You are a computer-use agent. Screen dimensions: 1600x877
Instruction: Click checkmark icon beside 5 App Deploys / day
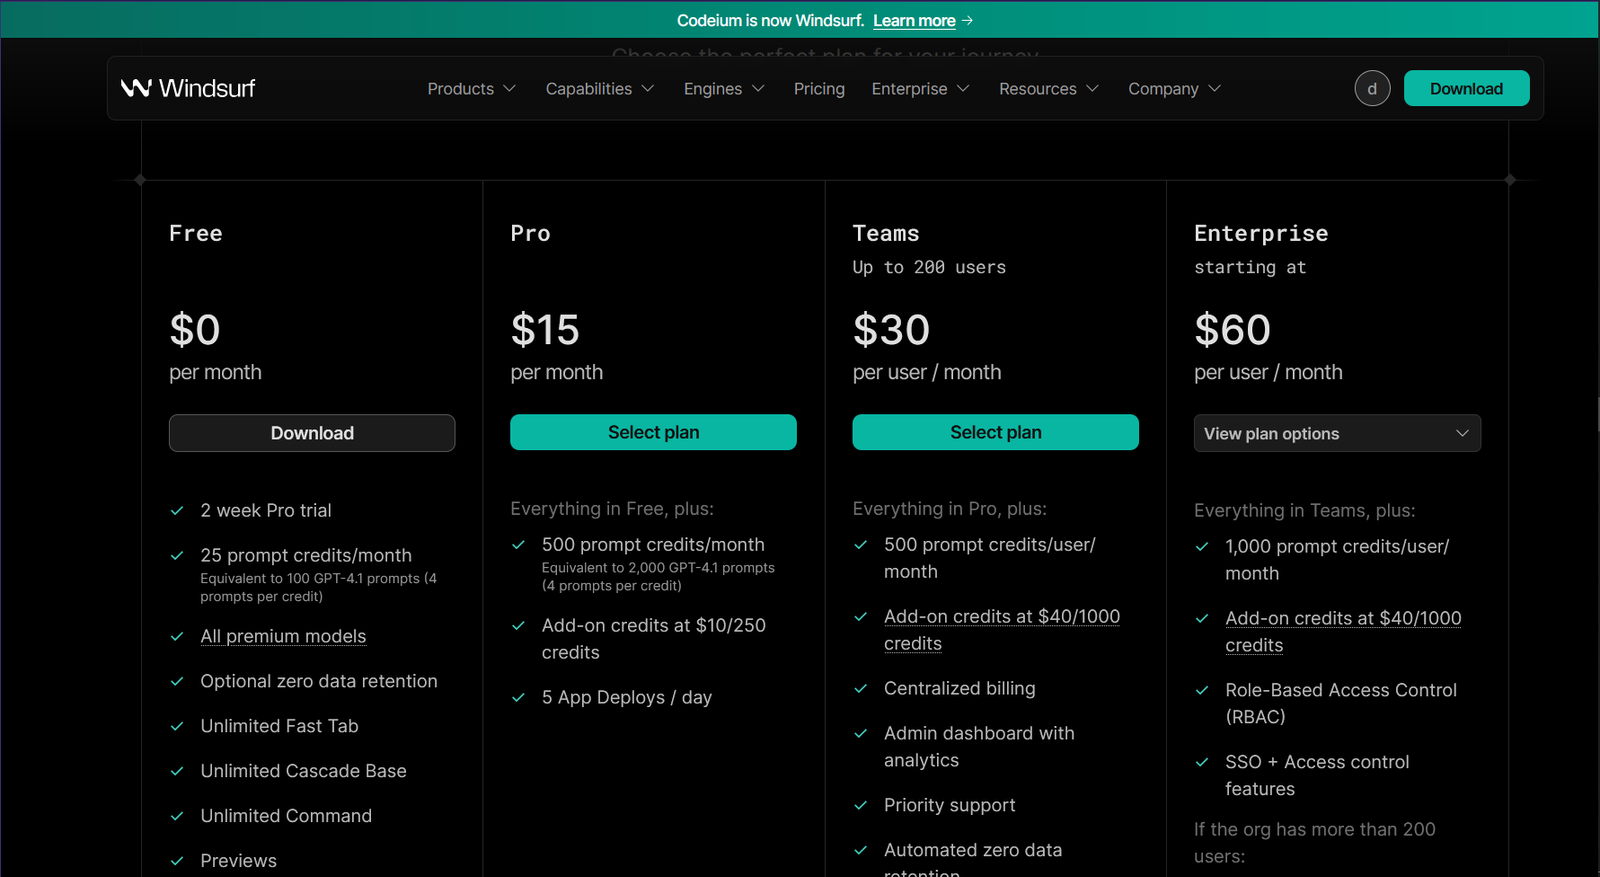(x=518, y=698)
